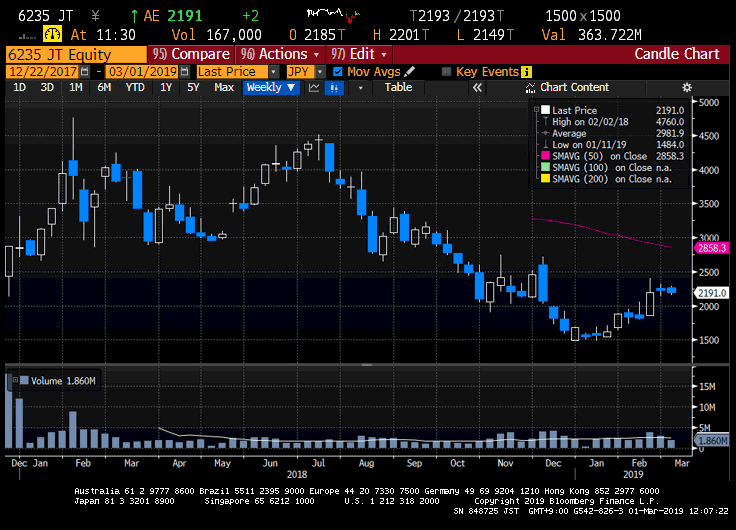Enable the Key Events checkbox
Image resolution: width=736 pixels, height=530 pixels.
point(446,72)
